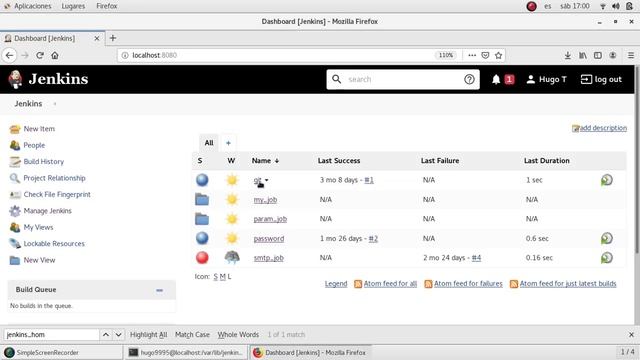Open the my_job link
640x360 pixels.
point(265,200)
